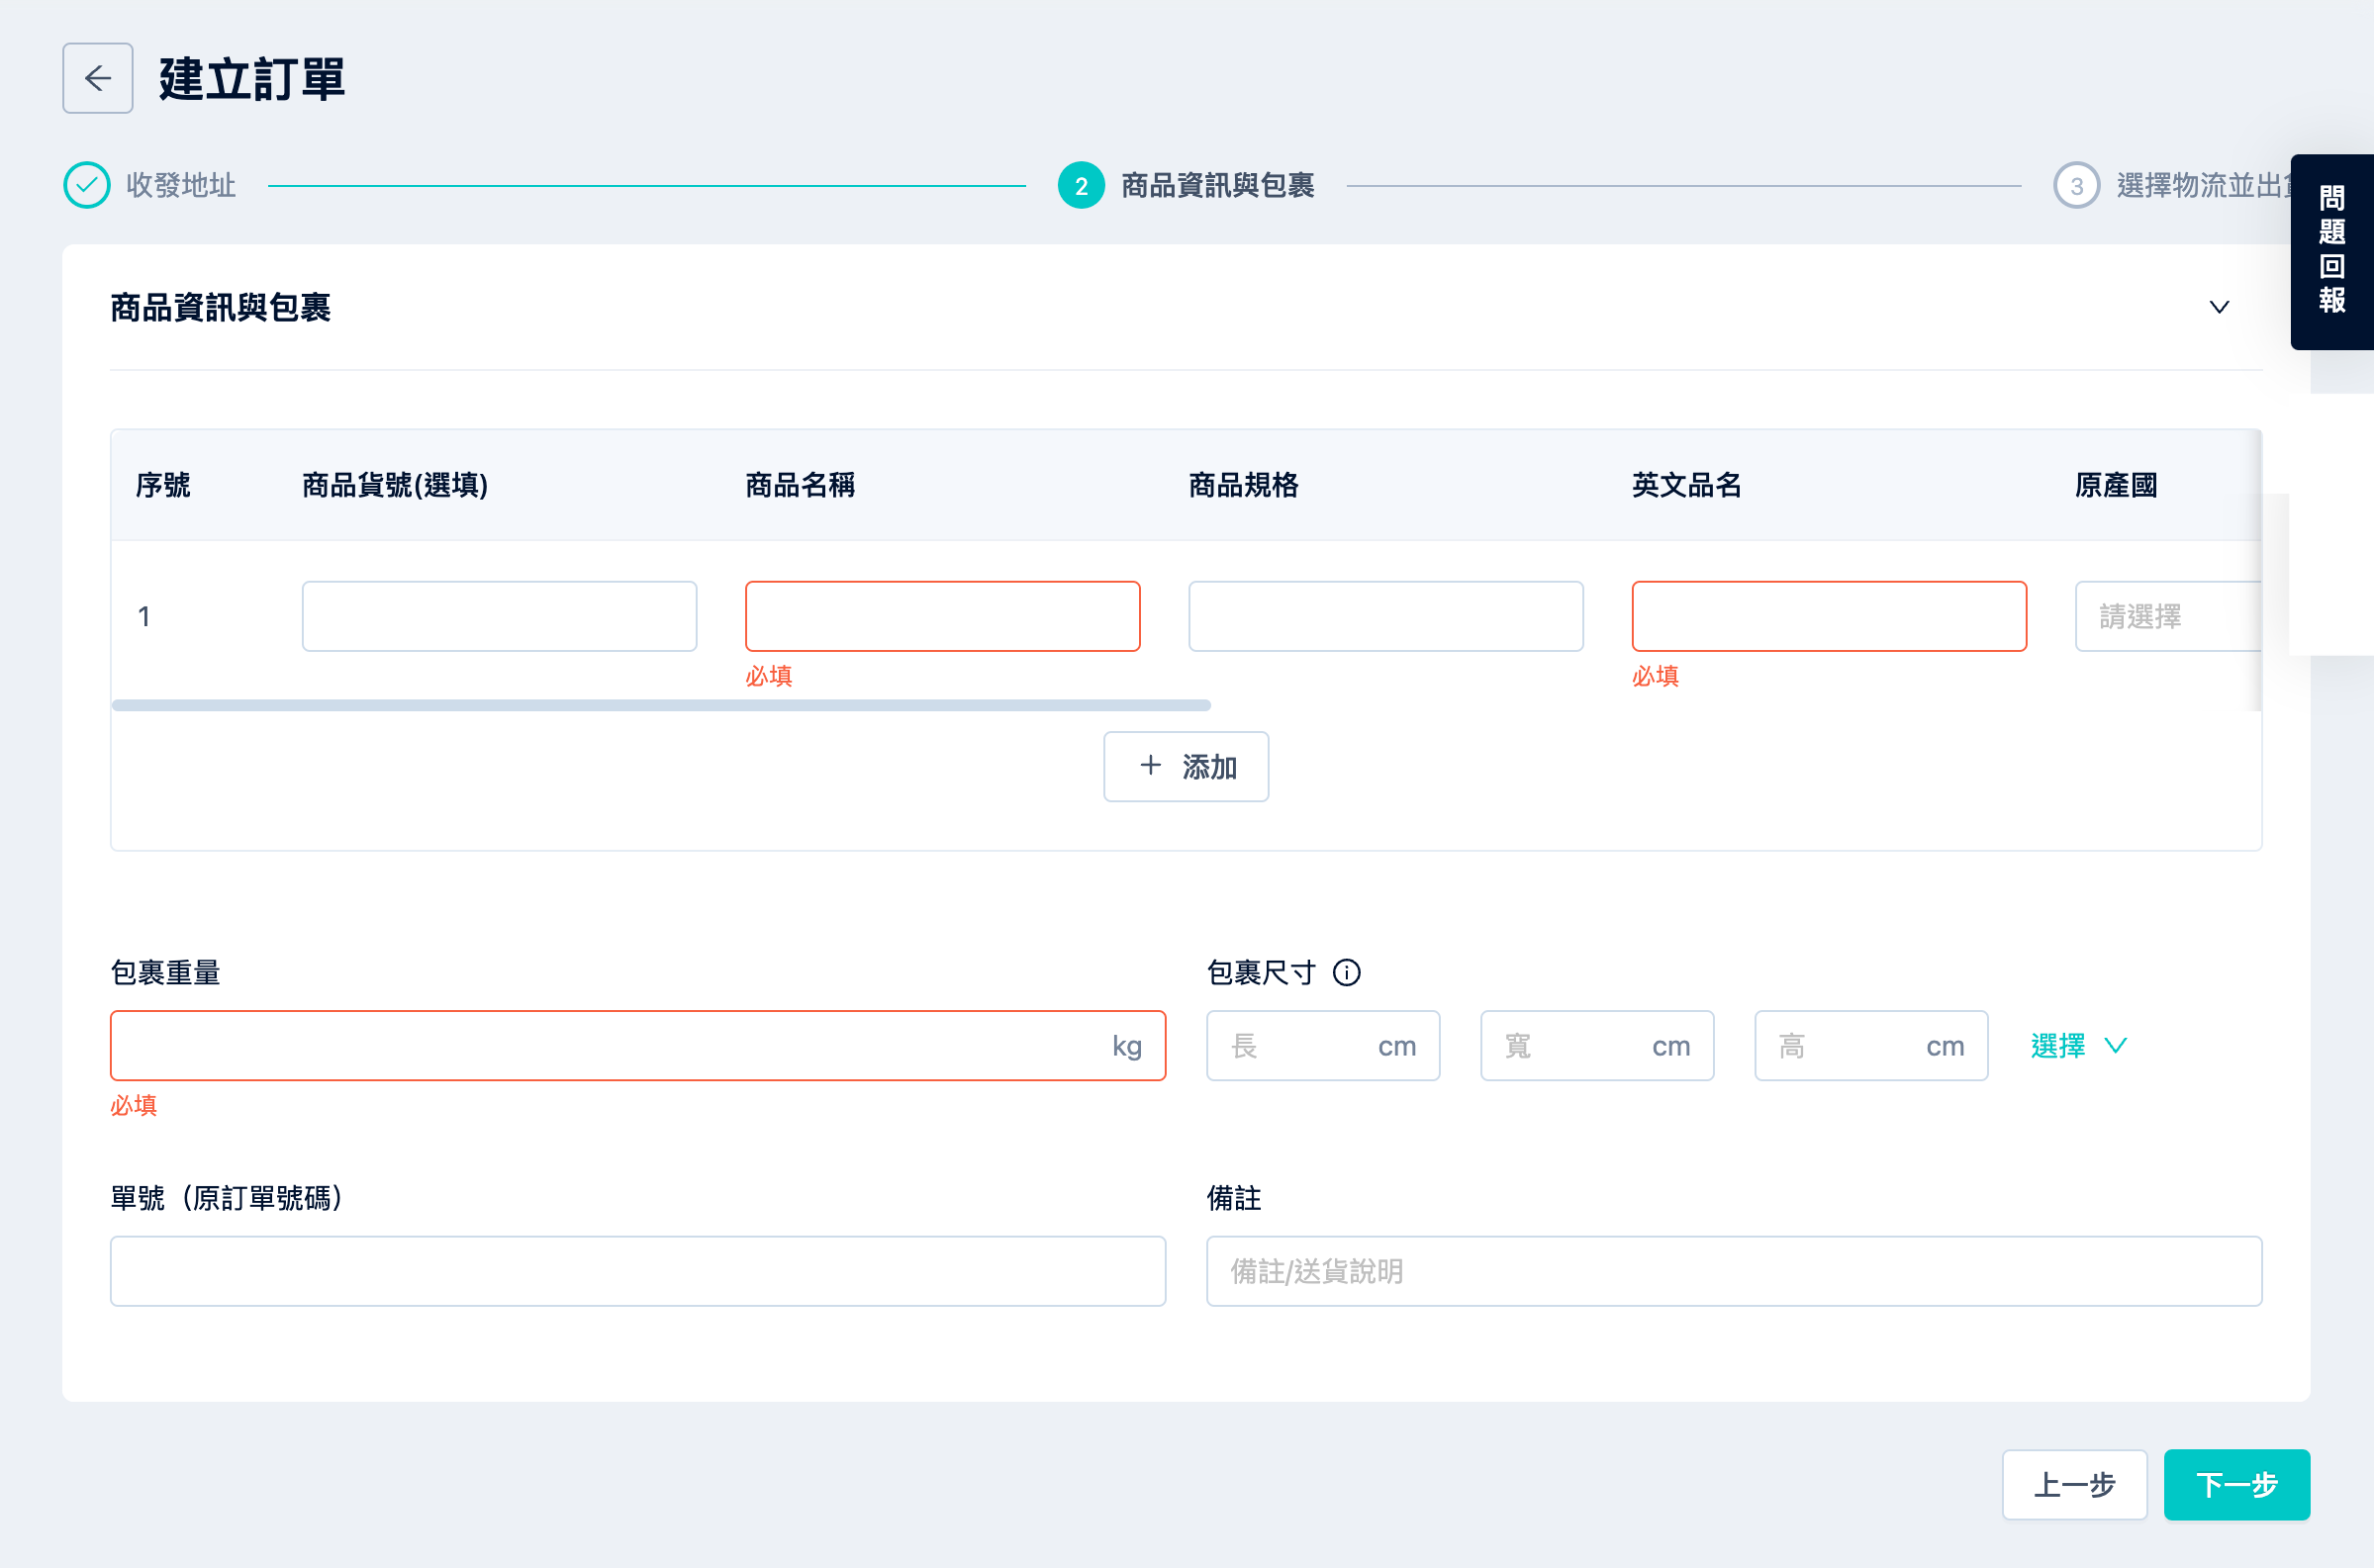Click the 備註/送貨說明 input field
The height and width of the screenshot is (1568, 2374).
coord(1733,1270)
